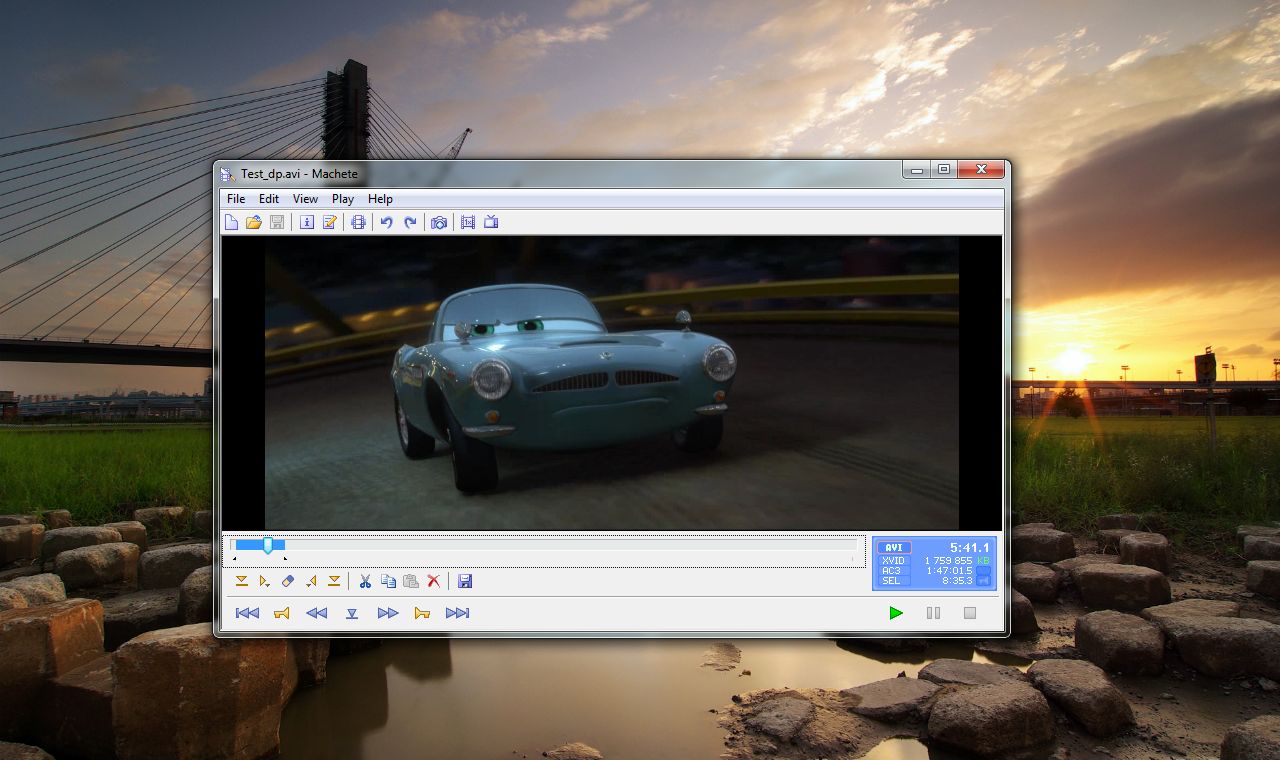Delete the selected fragment
Viewport: 1280px width, 760px height.
tap(433, 581)
